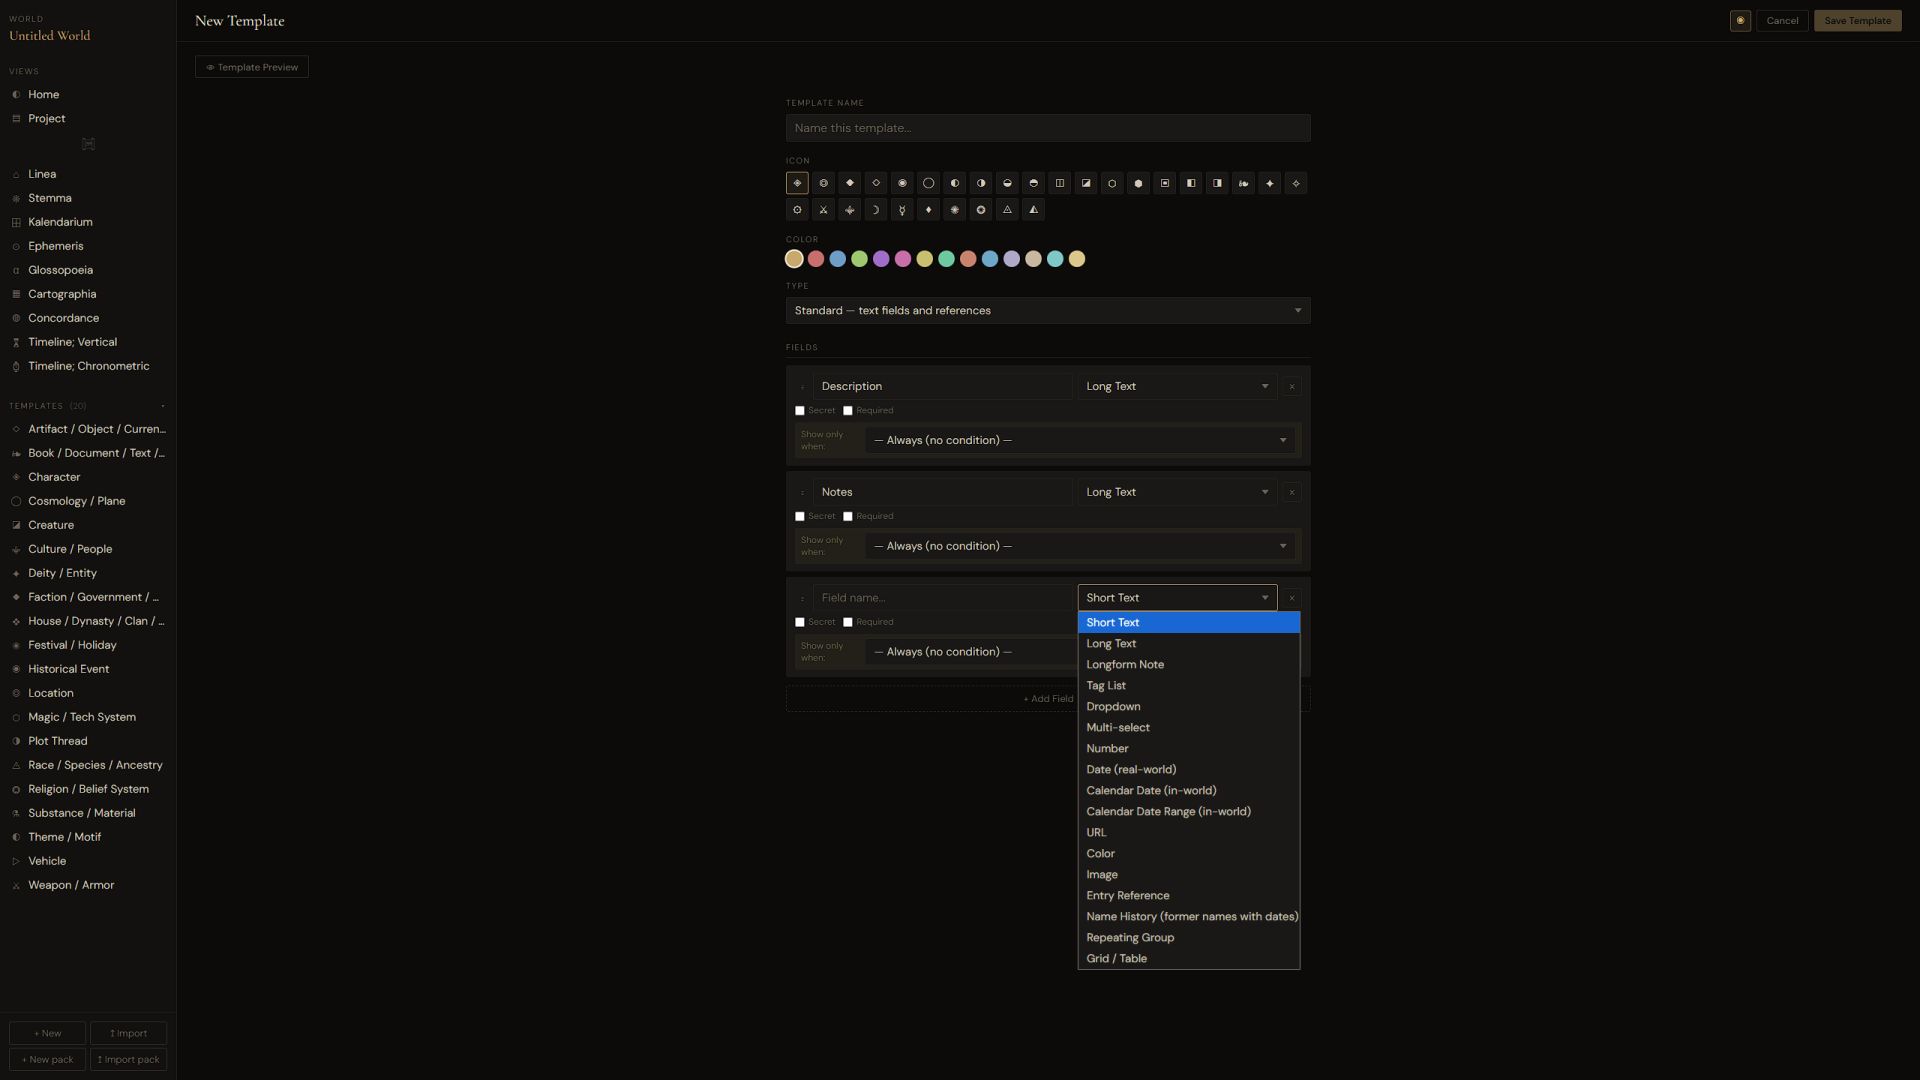Screen dimensions: 1920x1080
Task: Choose the filled diamond template icon
Action: click(x=849, y=183)
